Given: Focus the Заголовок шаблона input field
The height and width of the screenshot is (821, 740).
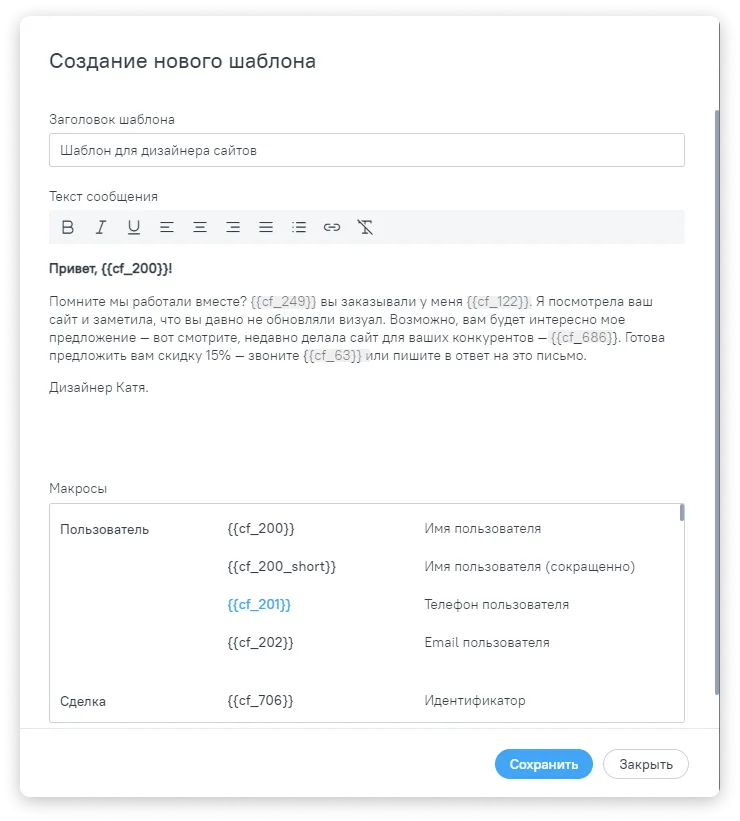Looking at the screenshot, I should 367,150.
